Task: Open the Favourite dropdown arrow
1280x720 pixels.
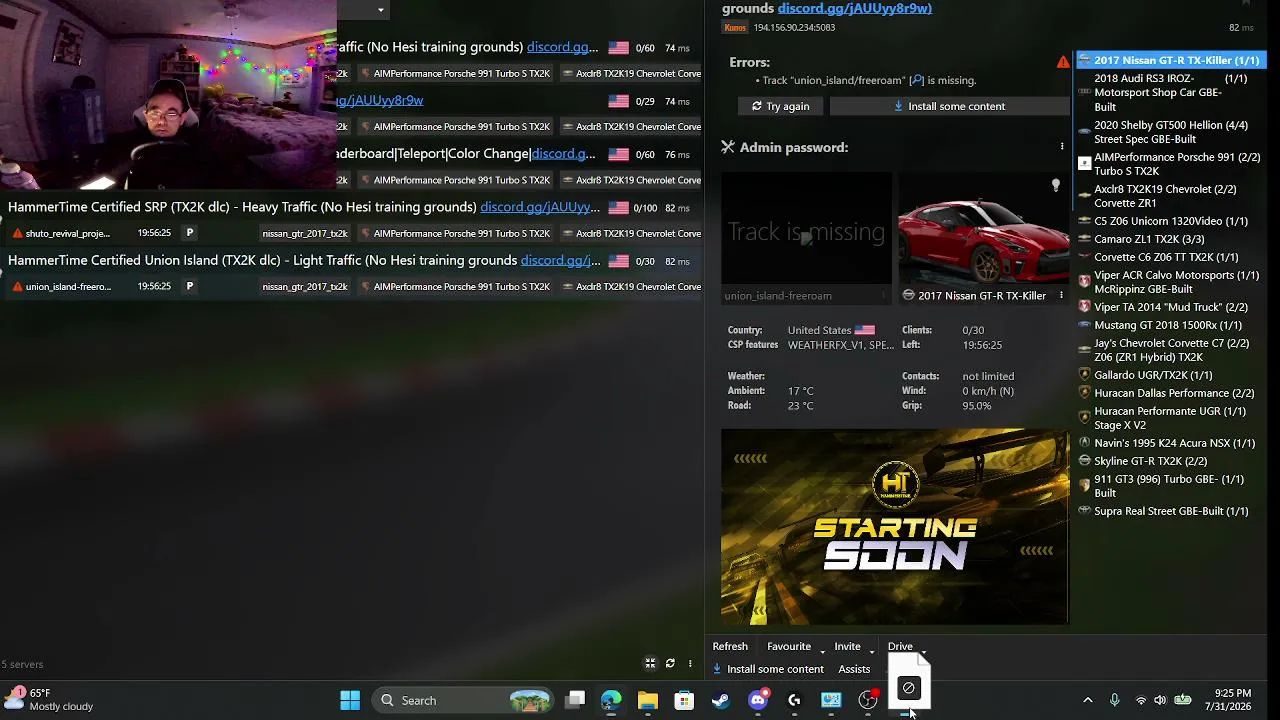Action: [x=822, y=651]
